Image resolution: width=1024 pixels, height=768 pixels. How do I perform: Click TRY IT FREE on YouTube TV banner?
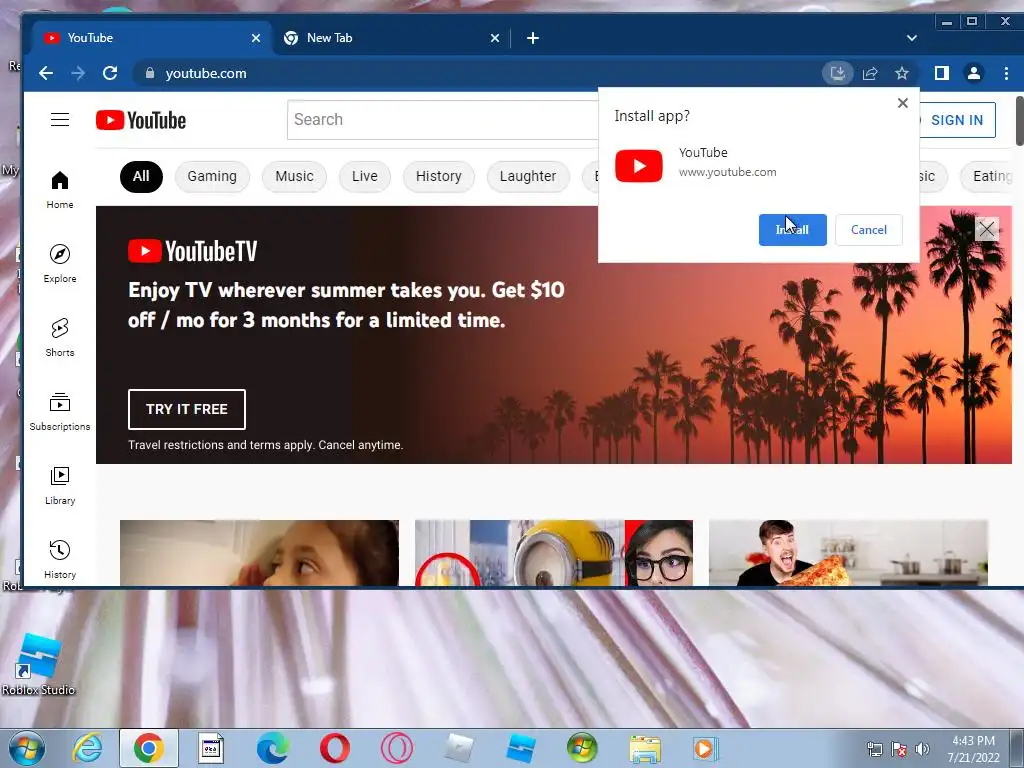click(x=187, y=409)
